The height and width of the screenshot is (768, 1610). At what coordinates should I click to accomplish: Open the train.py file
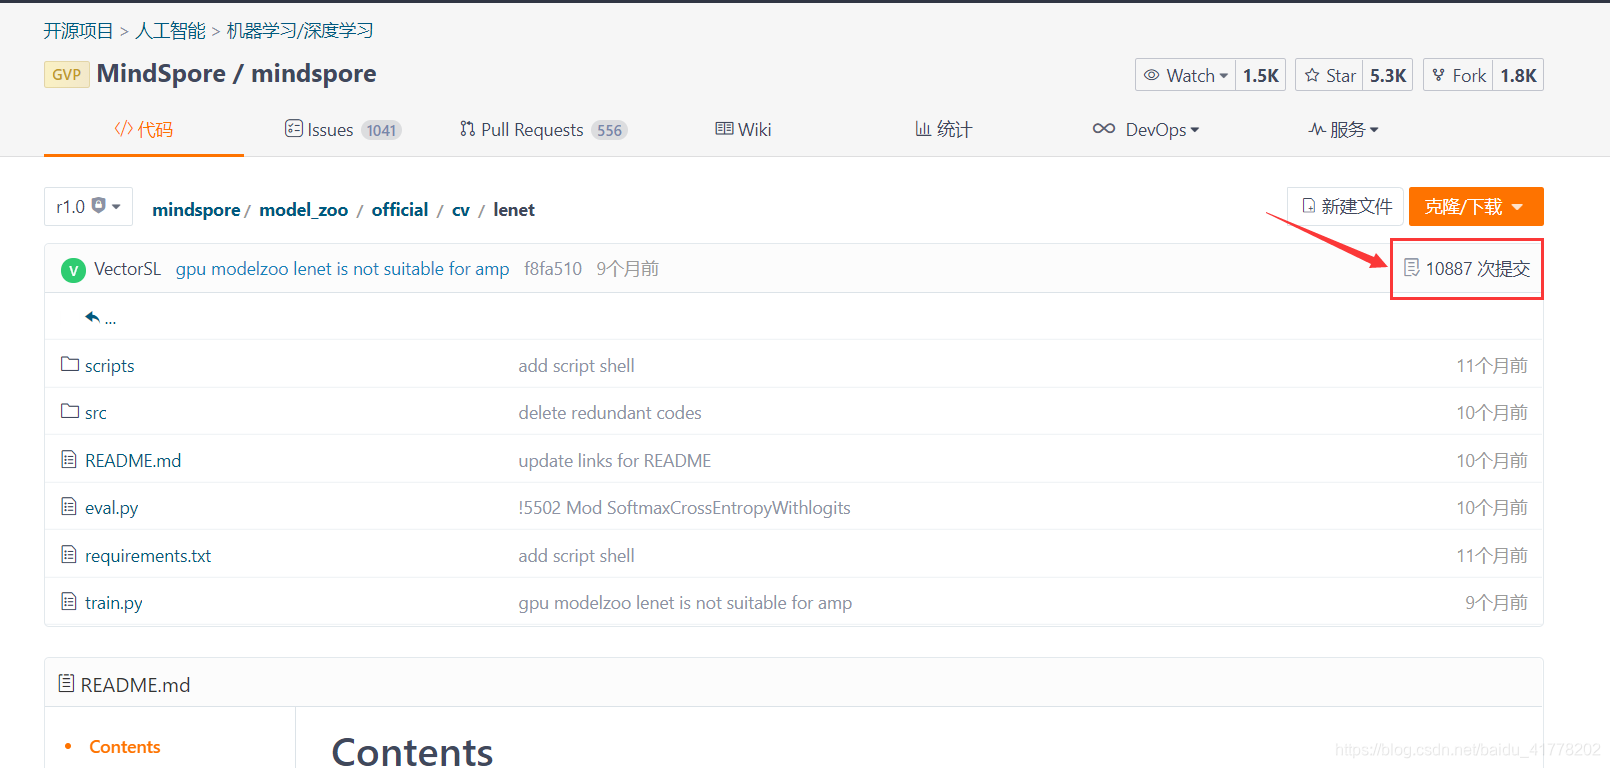click(x=114, y=603)
